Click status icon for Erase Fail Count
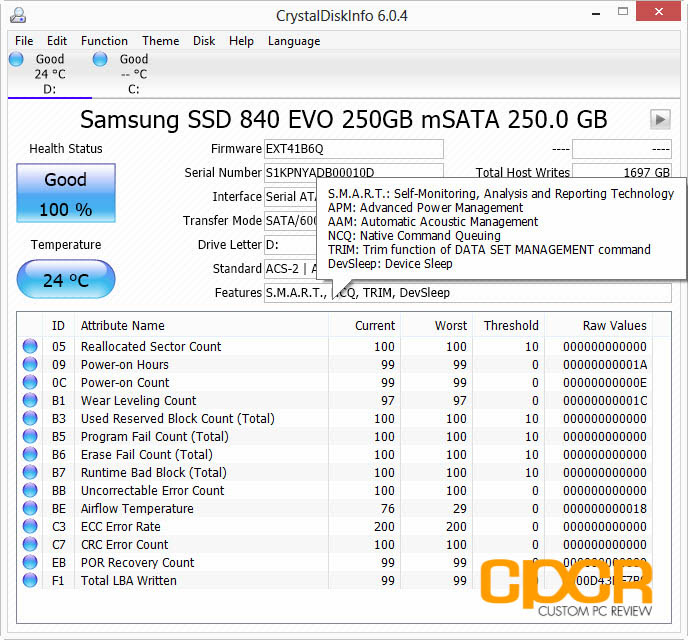The image size is (688, 640). point(30,454)
